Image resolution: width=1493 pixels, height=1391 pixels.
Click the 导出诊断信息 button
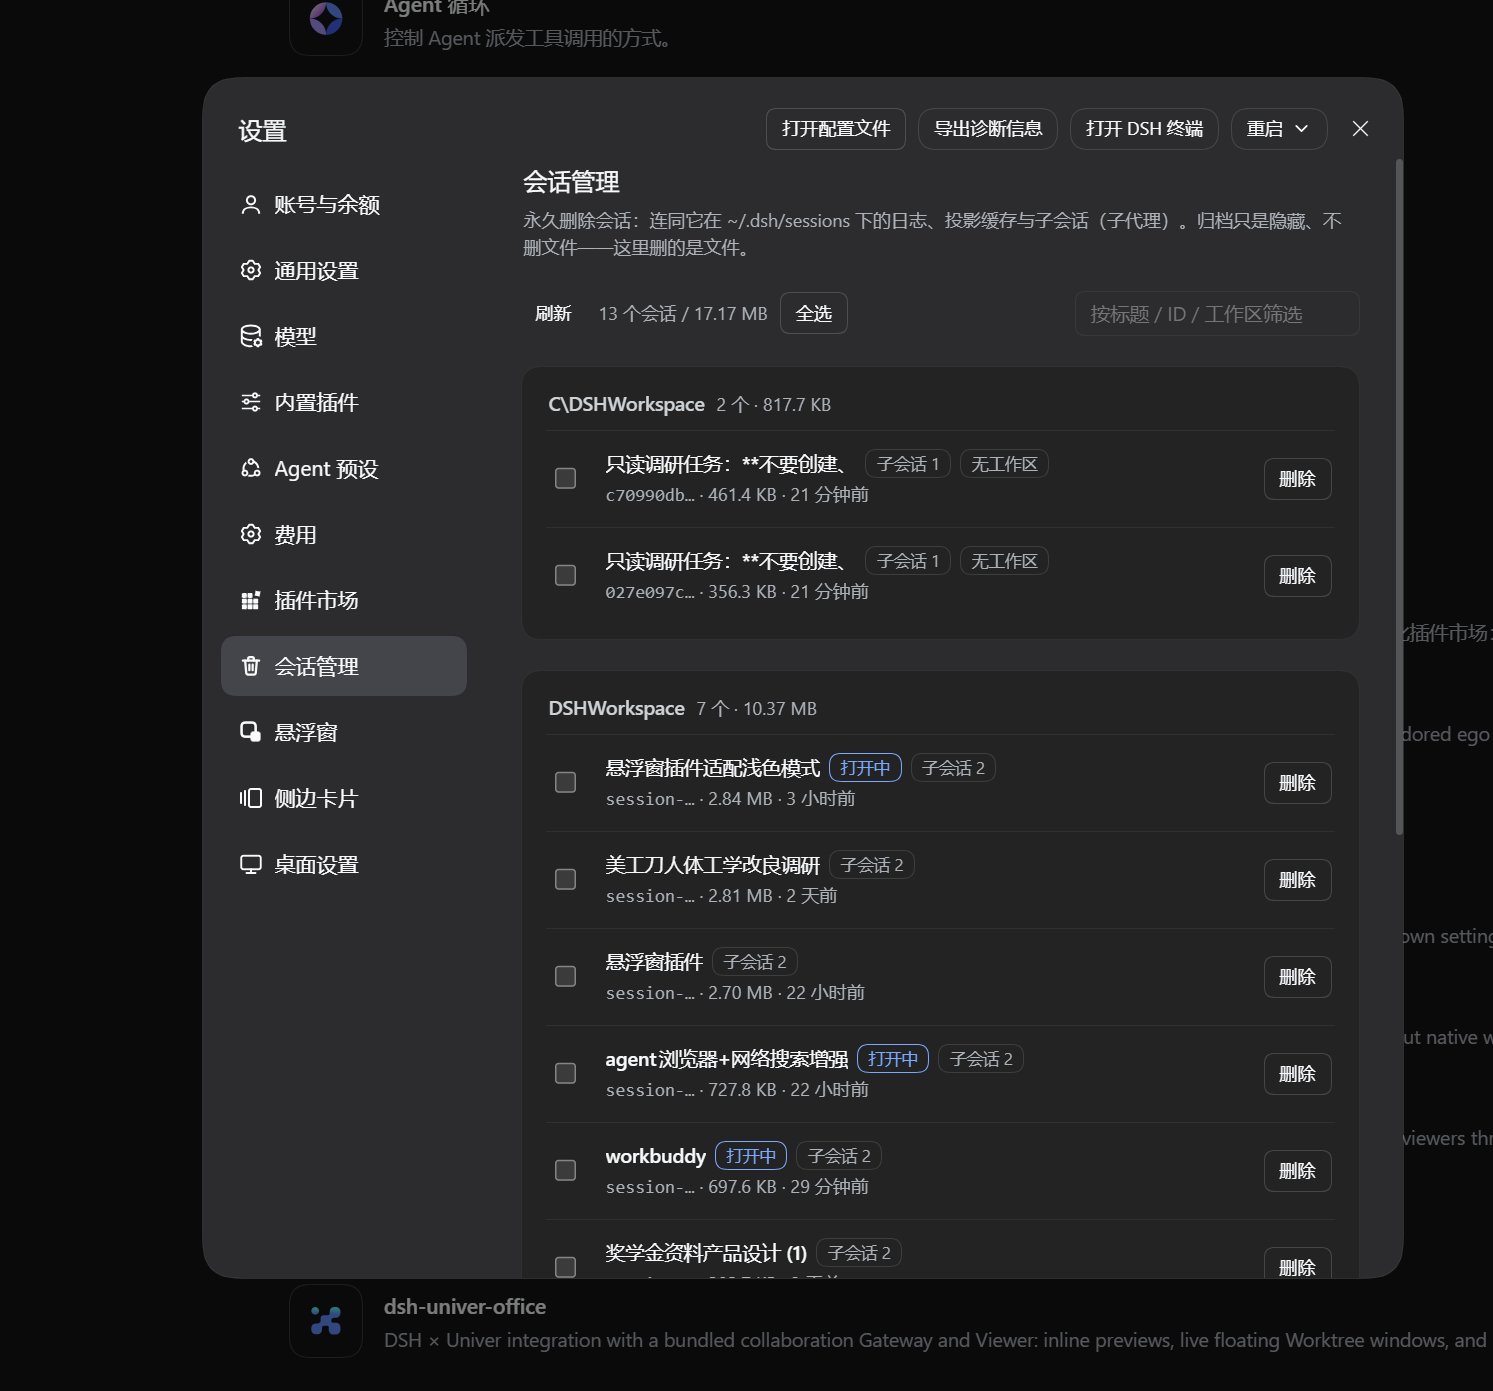click(988, 129)
